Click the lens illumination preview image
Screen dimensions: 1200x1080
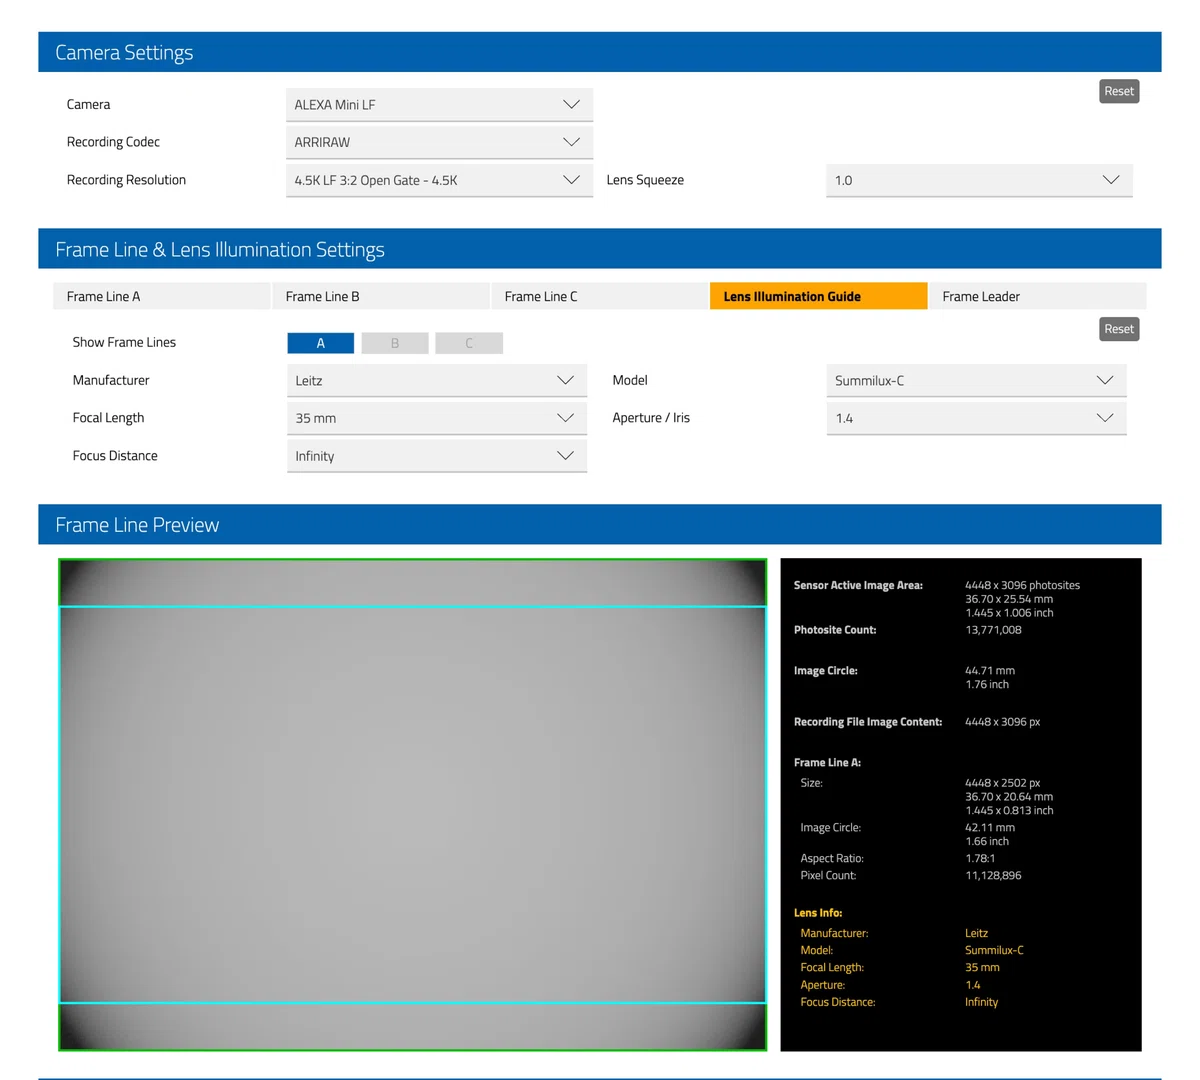coord(413,805)
